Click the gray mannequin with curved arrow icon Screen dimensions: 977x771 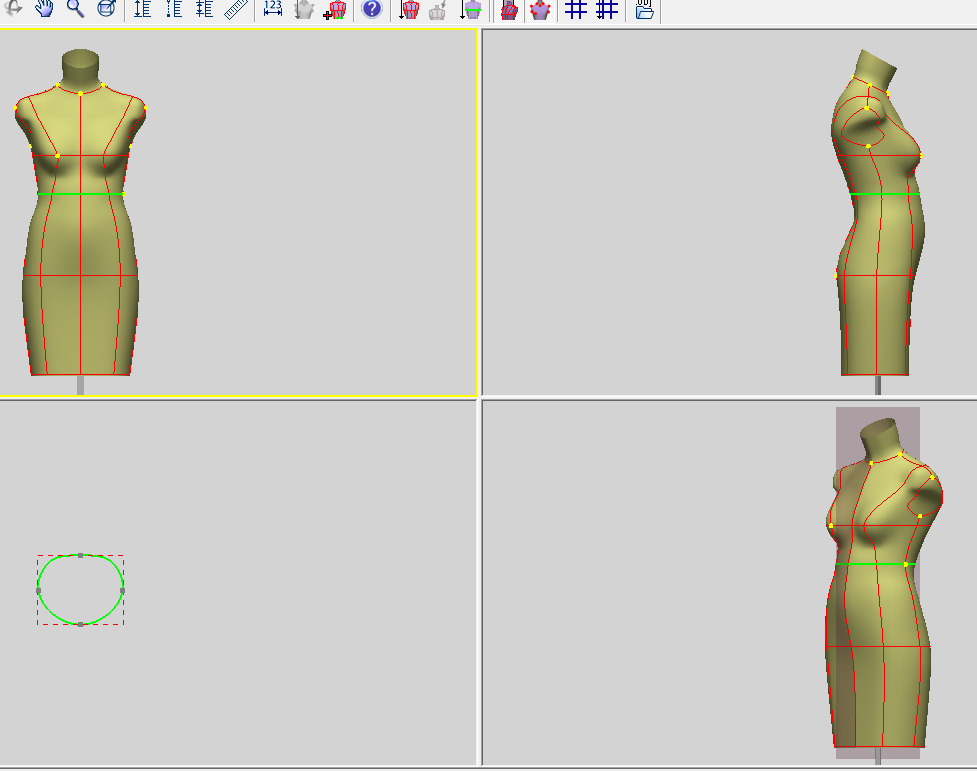(x=438, y=9)
